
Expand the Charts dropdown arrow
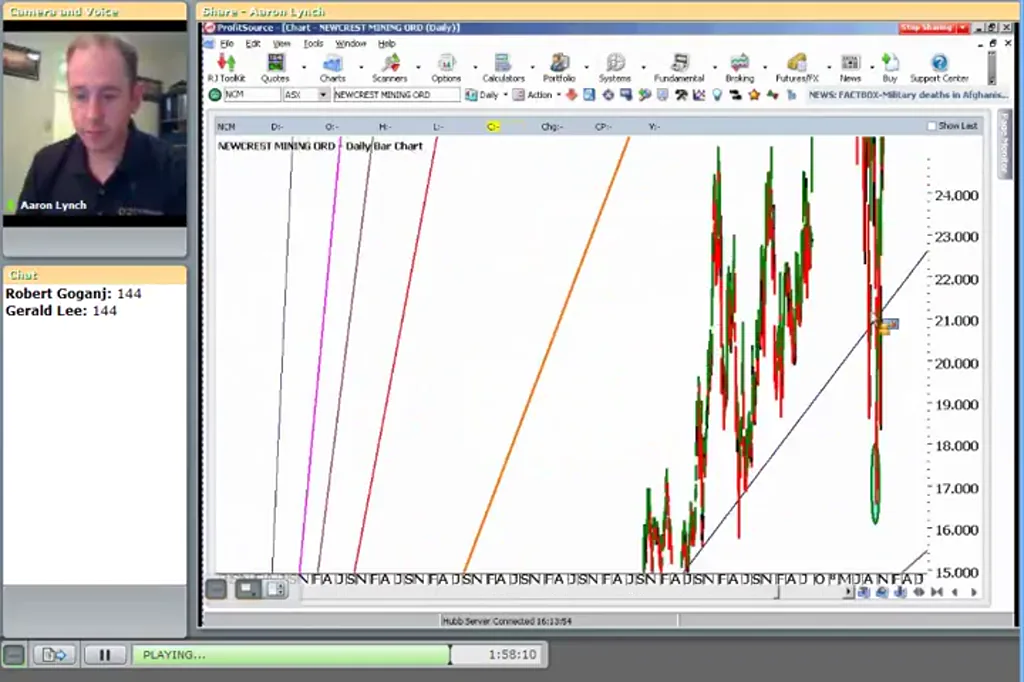tap(361, 67)
